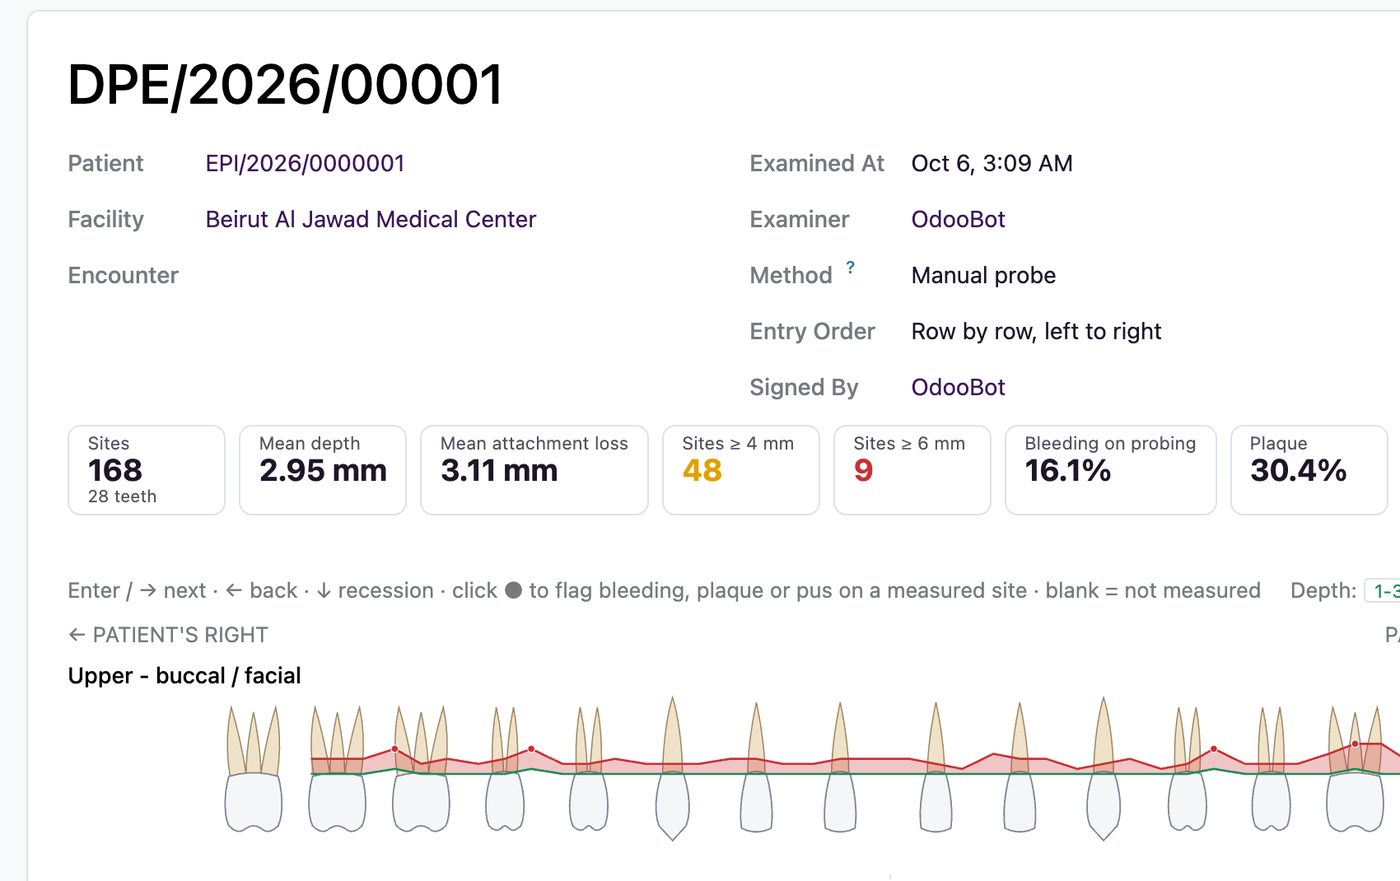Click the Examined At date Oct 6, 3:09 AM
1400x881 pixels.
pyautogui.click(x=992, y=164)
